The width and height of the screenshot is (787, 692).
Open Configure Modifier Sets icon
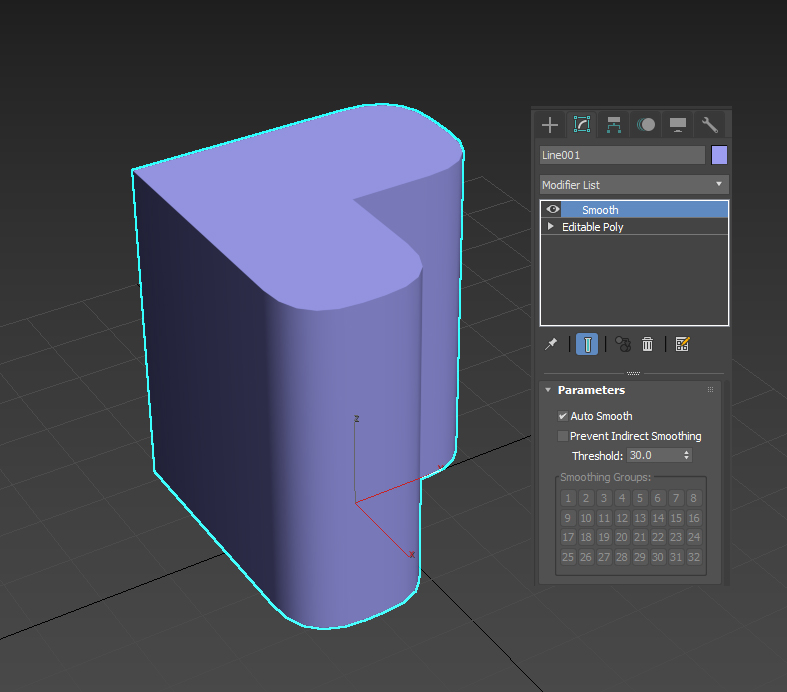coord(683,344)
